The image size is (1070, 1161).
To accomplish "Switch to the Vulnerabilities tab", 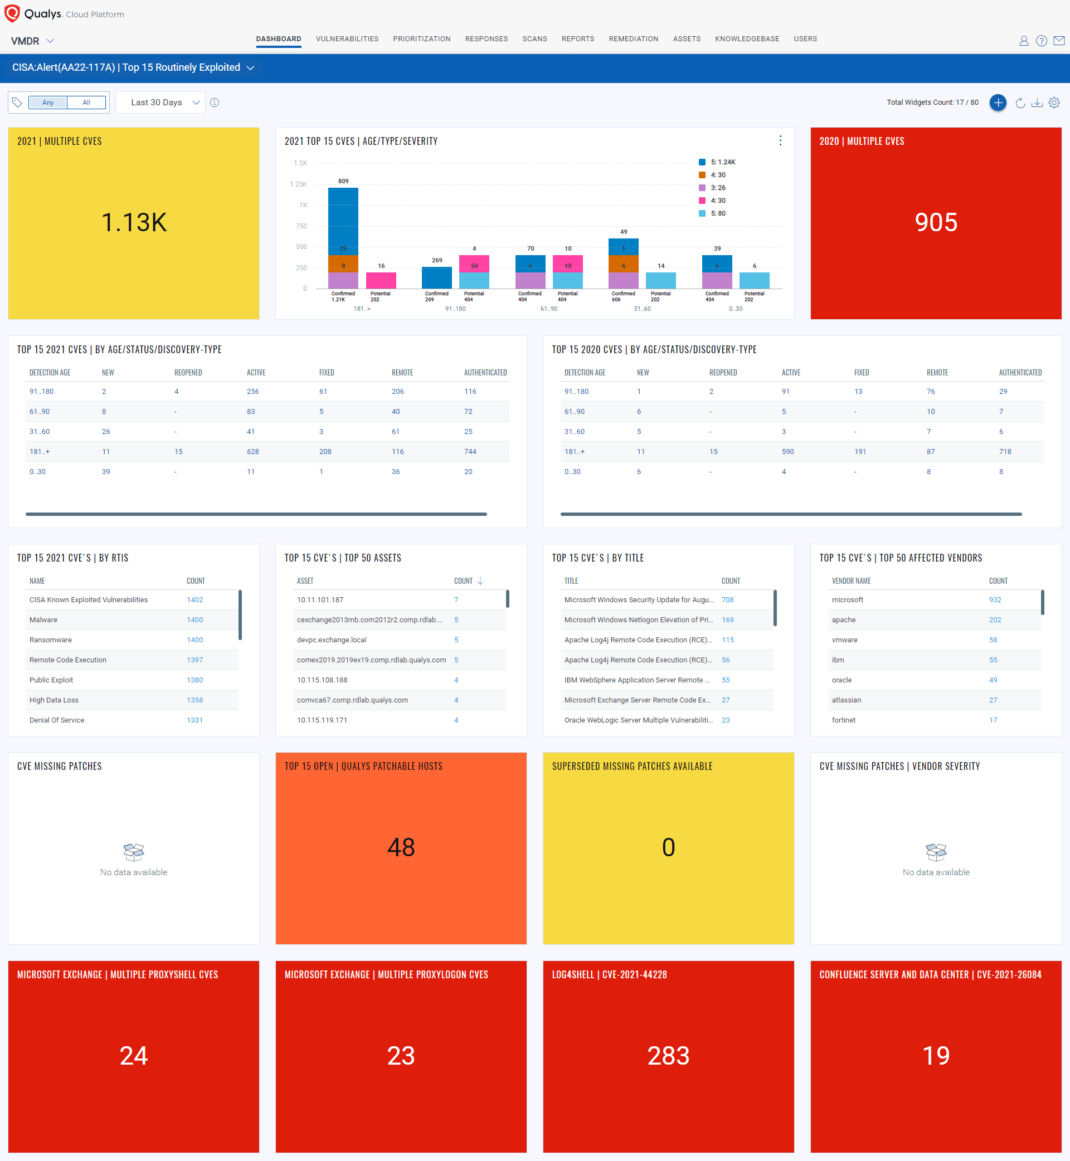I will 347,39.
